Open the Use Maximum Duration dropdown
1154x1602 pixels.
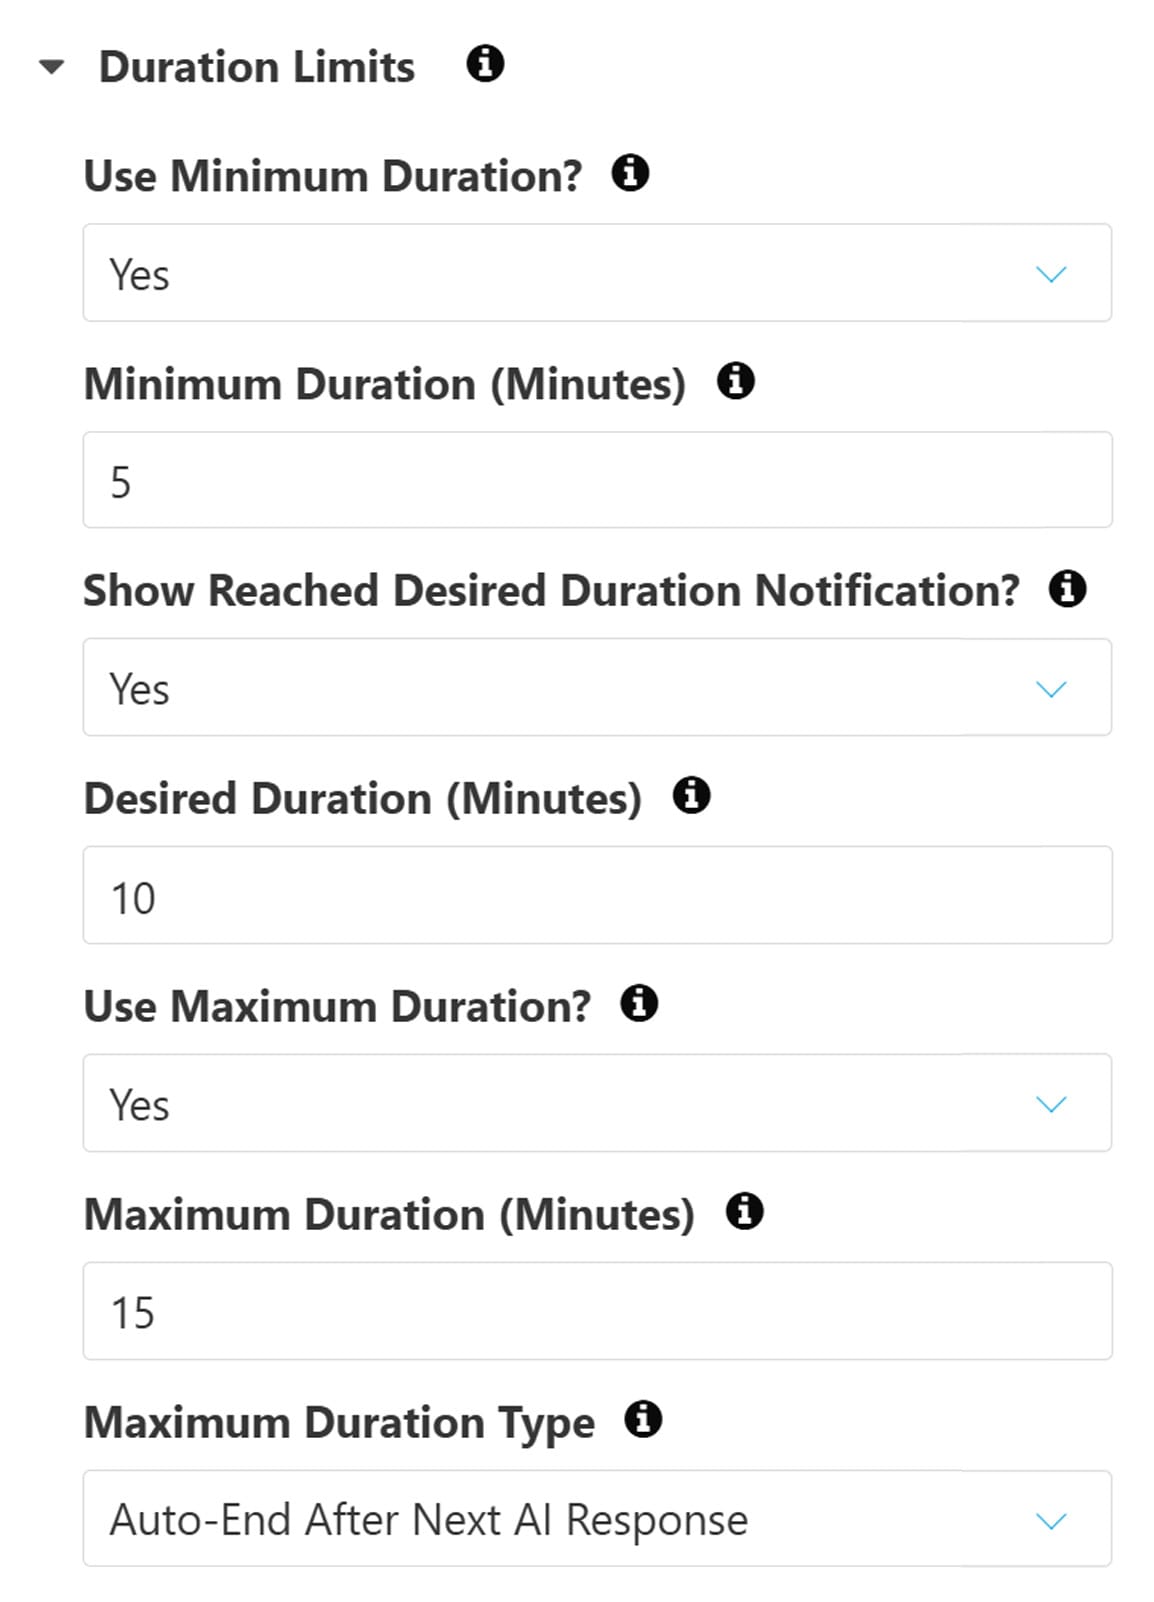(x=596, y=1103)
